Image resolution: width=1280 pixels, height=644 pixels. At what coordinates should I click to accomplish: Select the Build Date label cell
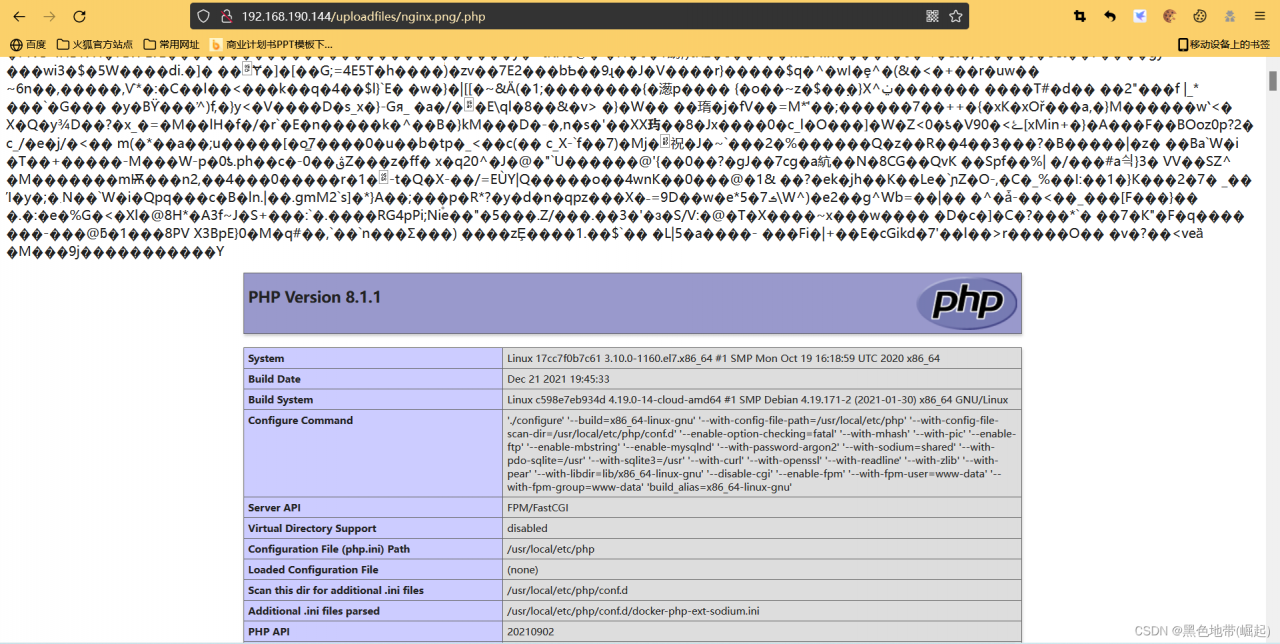coord(373,379)
